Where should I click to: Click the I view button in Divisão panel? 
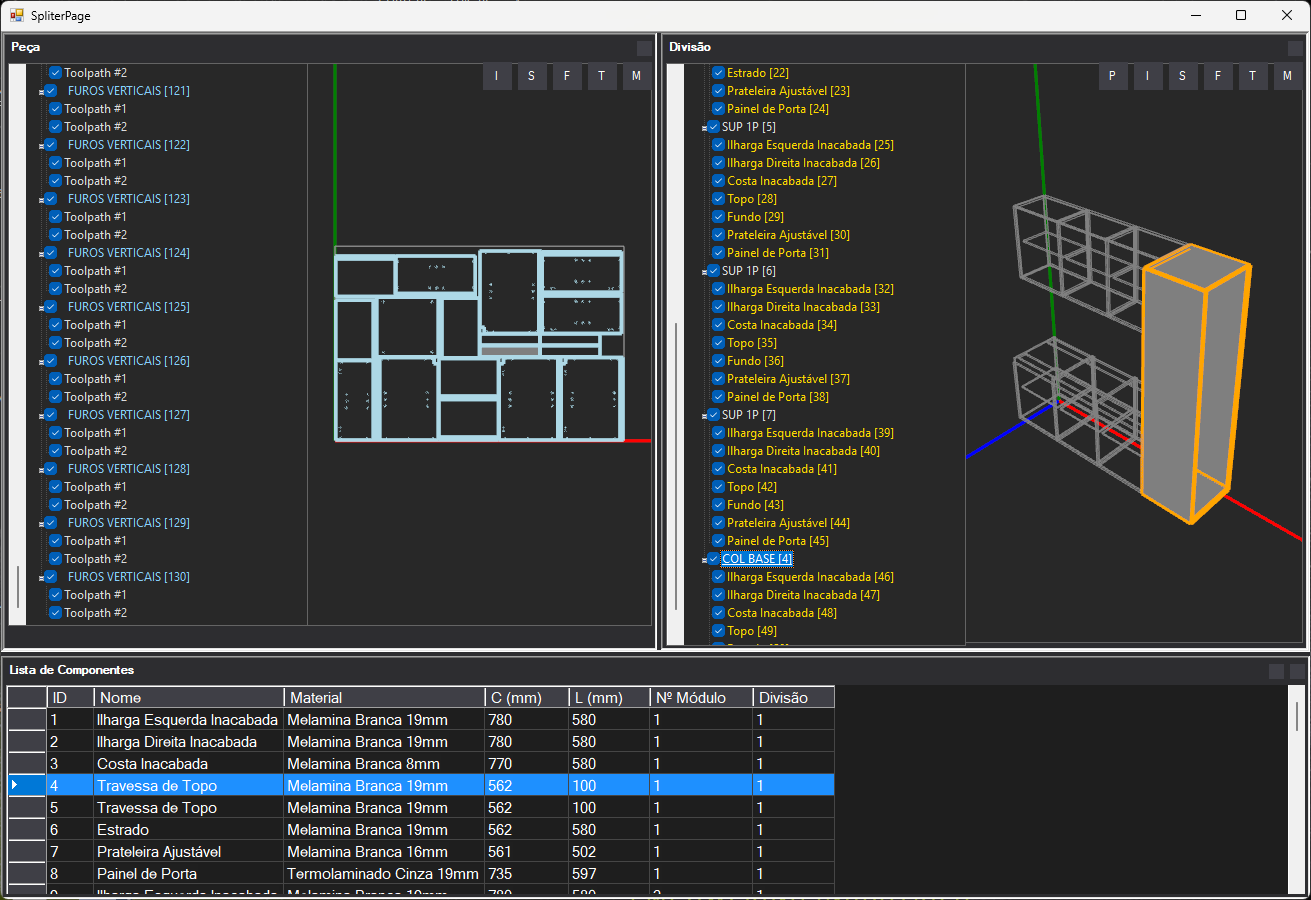1148,77
